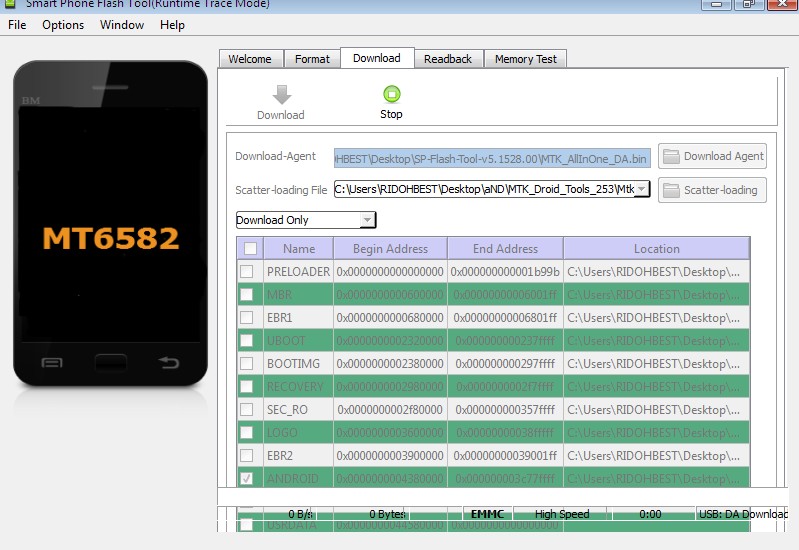This screenshot has height=550, width=799.
Task: Click the green Stop icon
Action: (x=391, y=94)
